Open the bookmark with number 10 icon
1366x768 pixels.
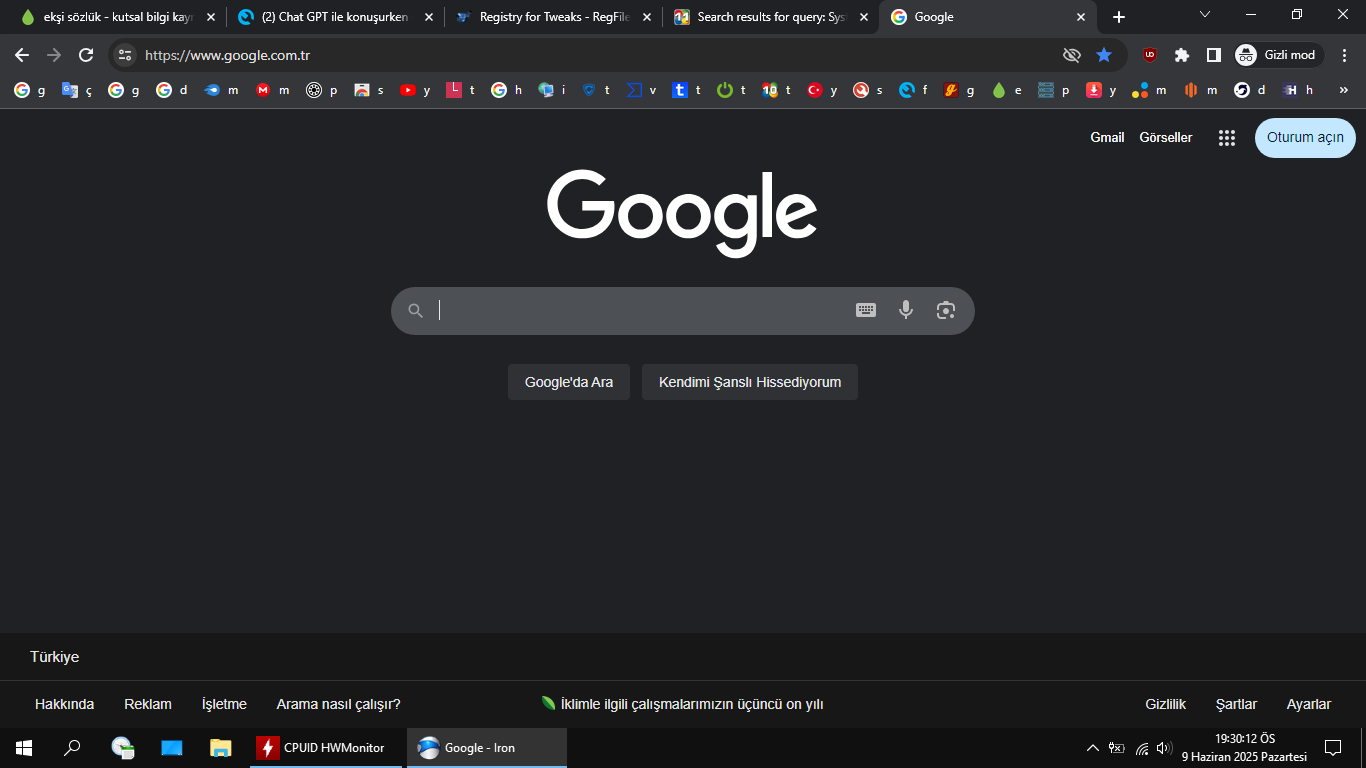point(777,90)
